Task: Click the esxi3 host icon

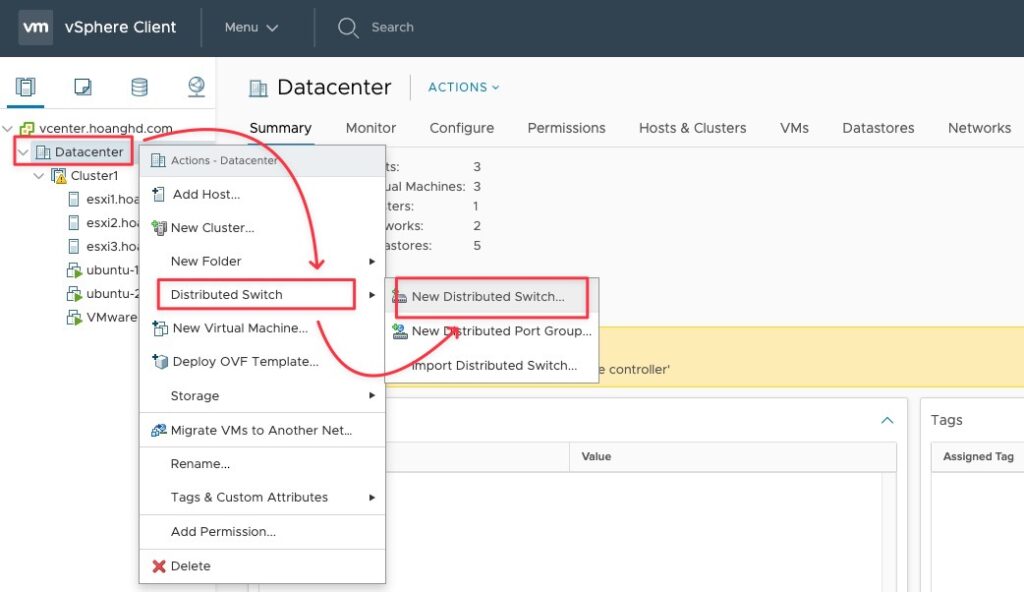Action: click(74, 246)
